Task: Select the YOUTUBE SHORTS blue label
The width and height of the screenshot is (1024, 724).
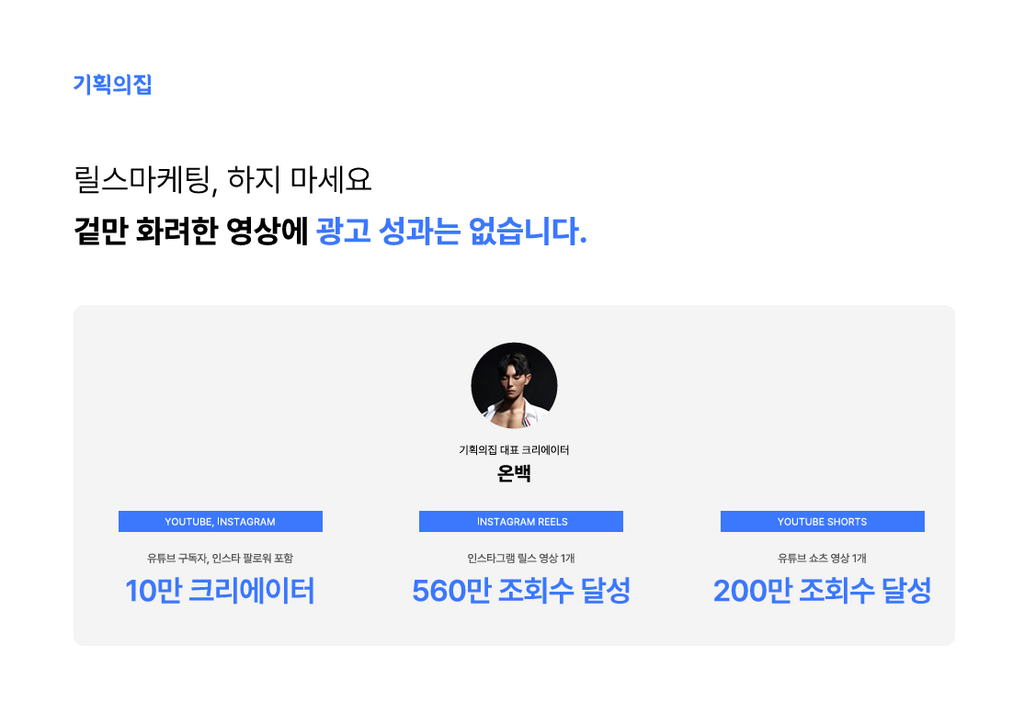Action: 822,522
